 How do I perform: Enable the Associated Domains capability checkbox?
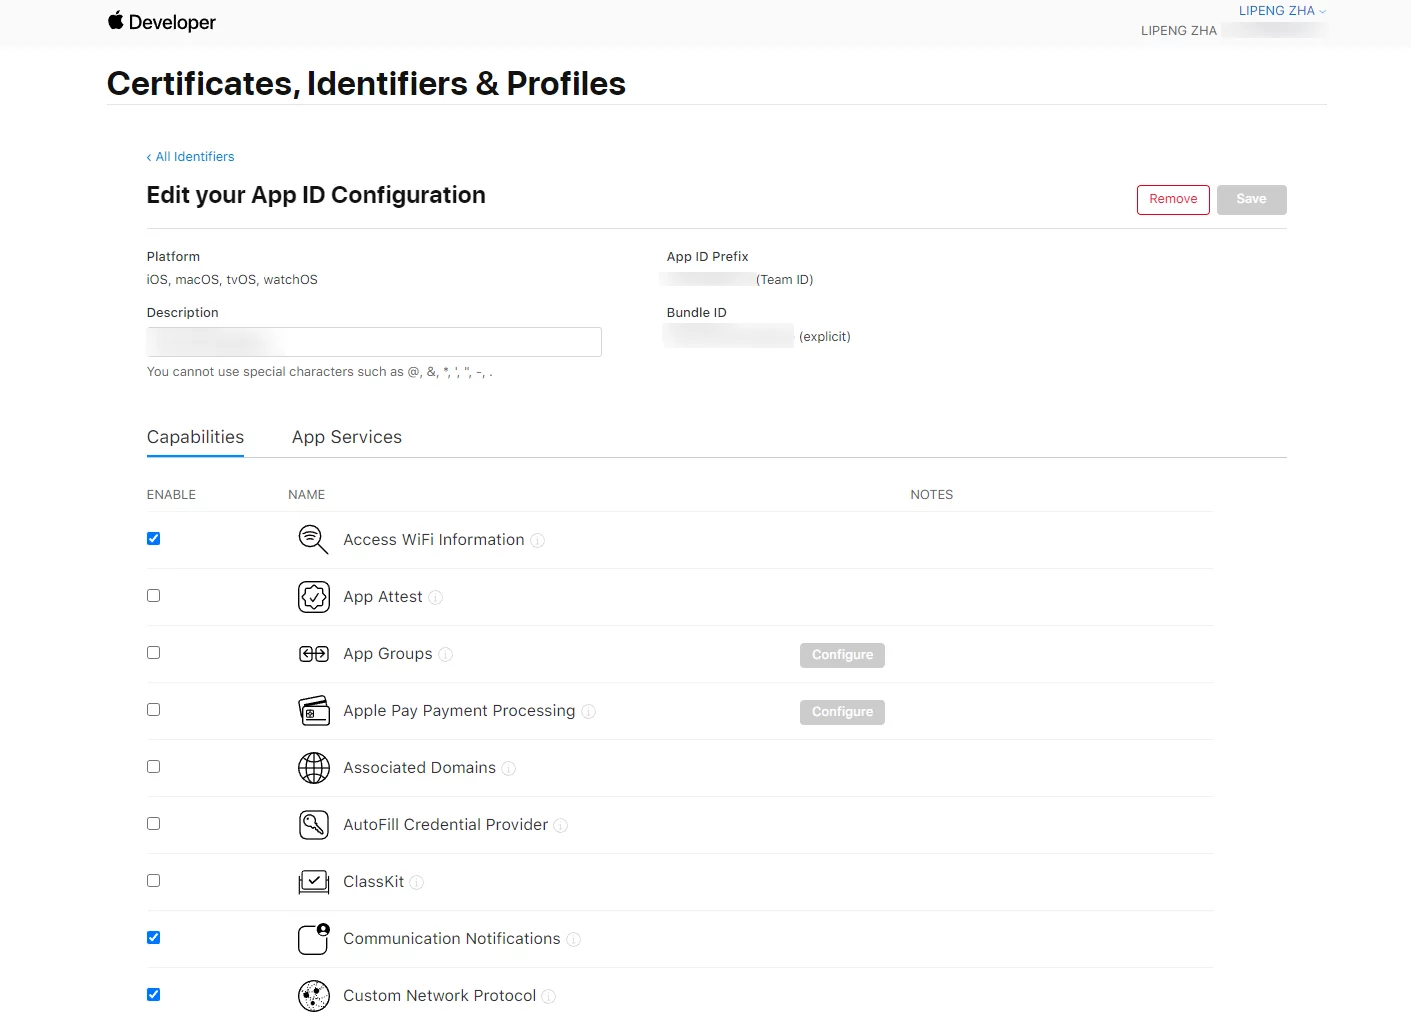pos(153,767)
